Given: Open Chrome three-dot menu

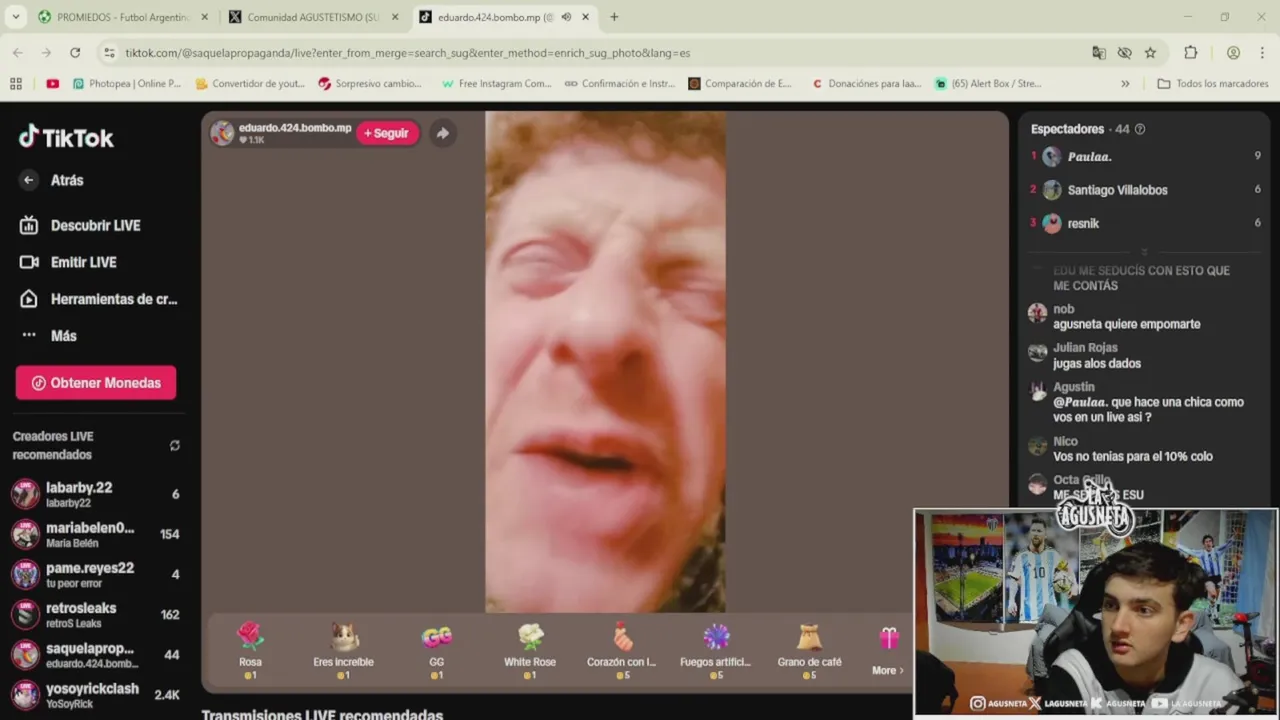Looking at the screenshot, I should pos(1263,53).
